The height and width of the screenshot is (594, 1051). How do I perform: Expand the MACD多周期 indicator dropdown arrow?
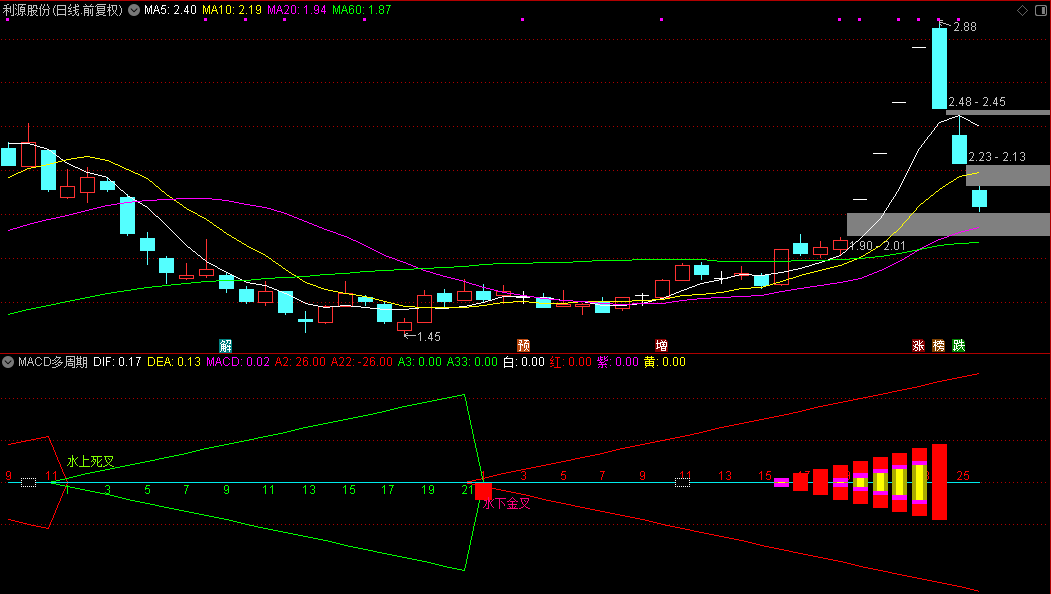click(x=8, y=362)
